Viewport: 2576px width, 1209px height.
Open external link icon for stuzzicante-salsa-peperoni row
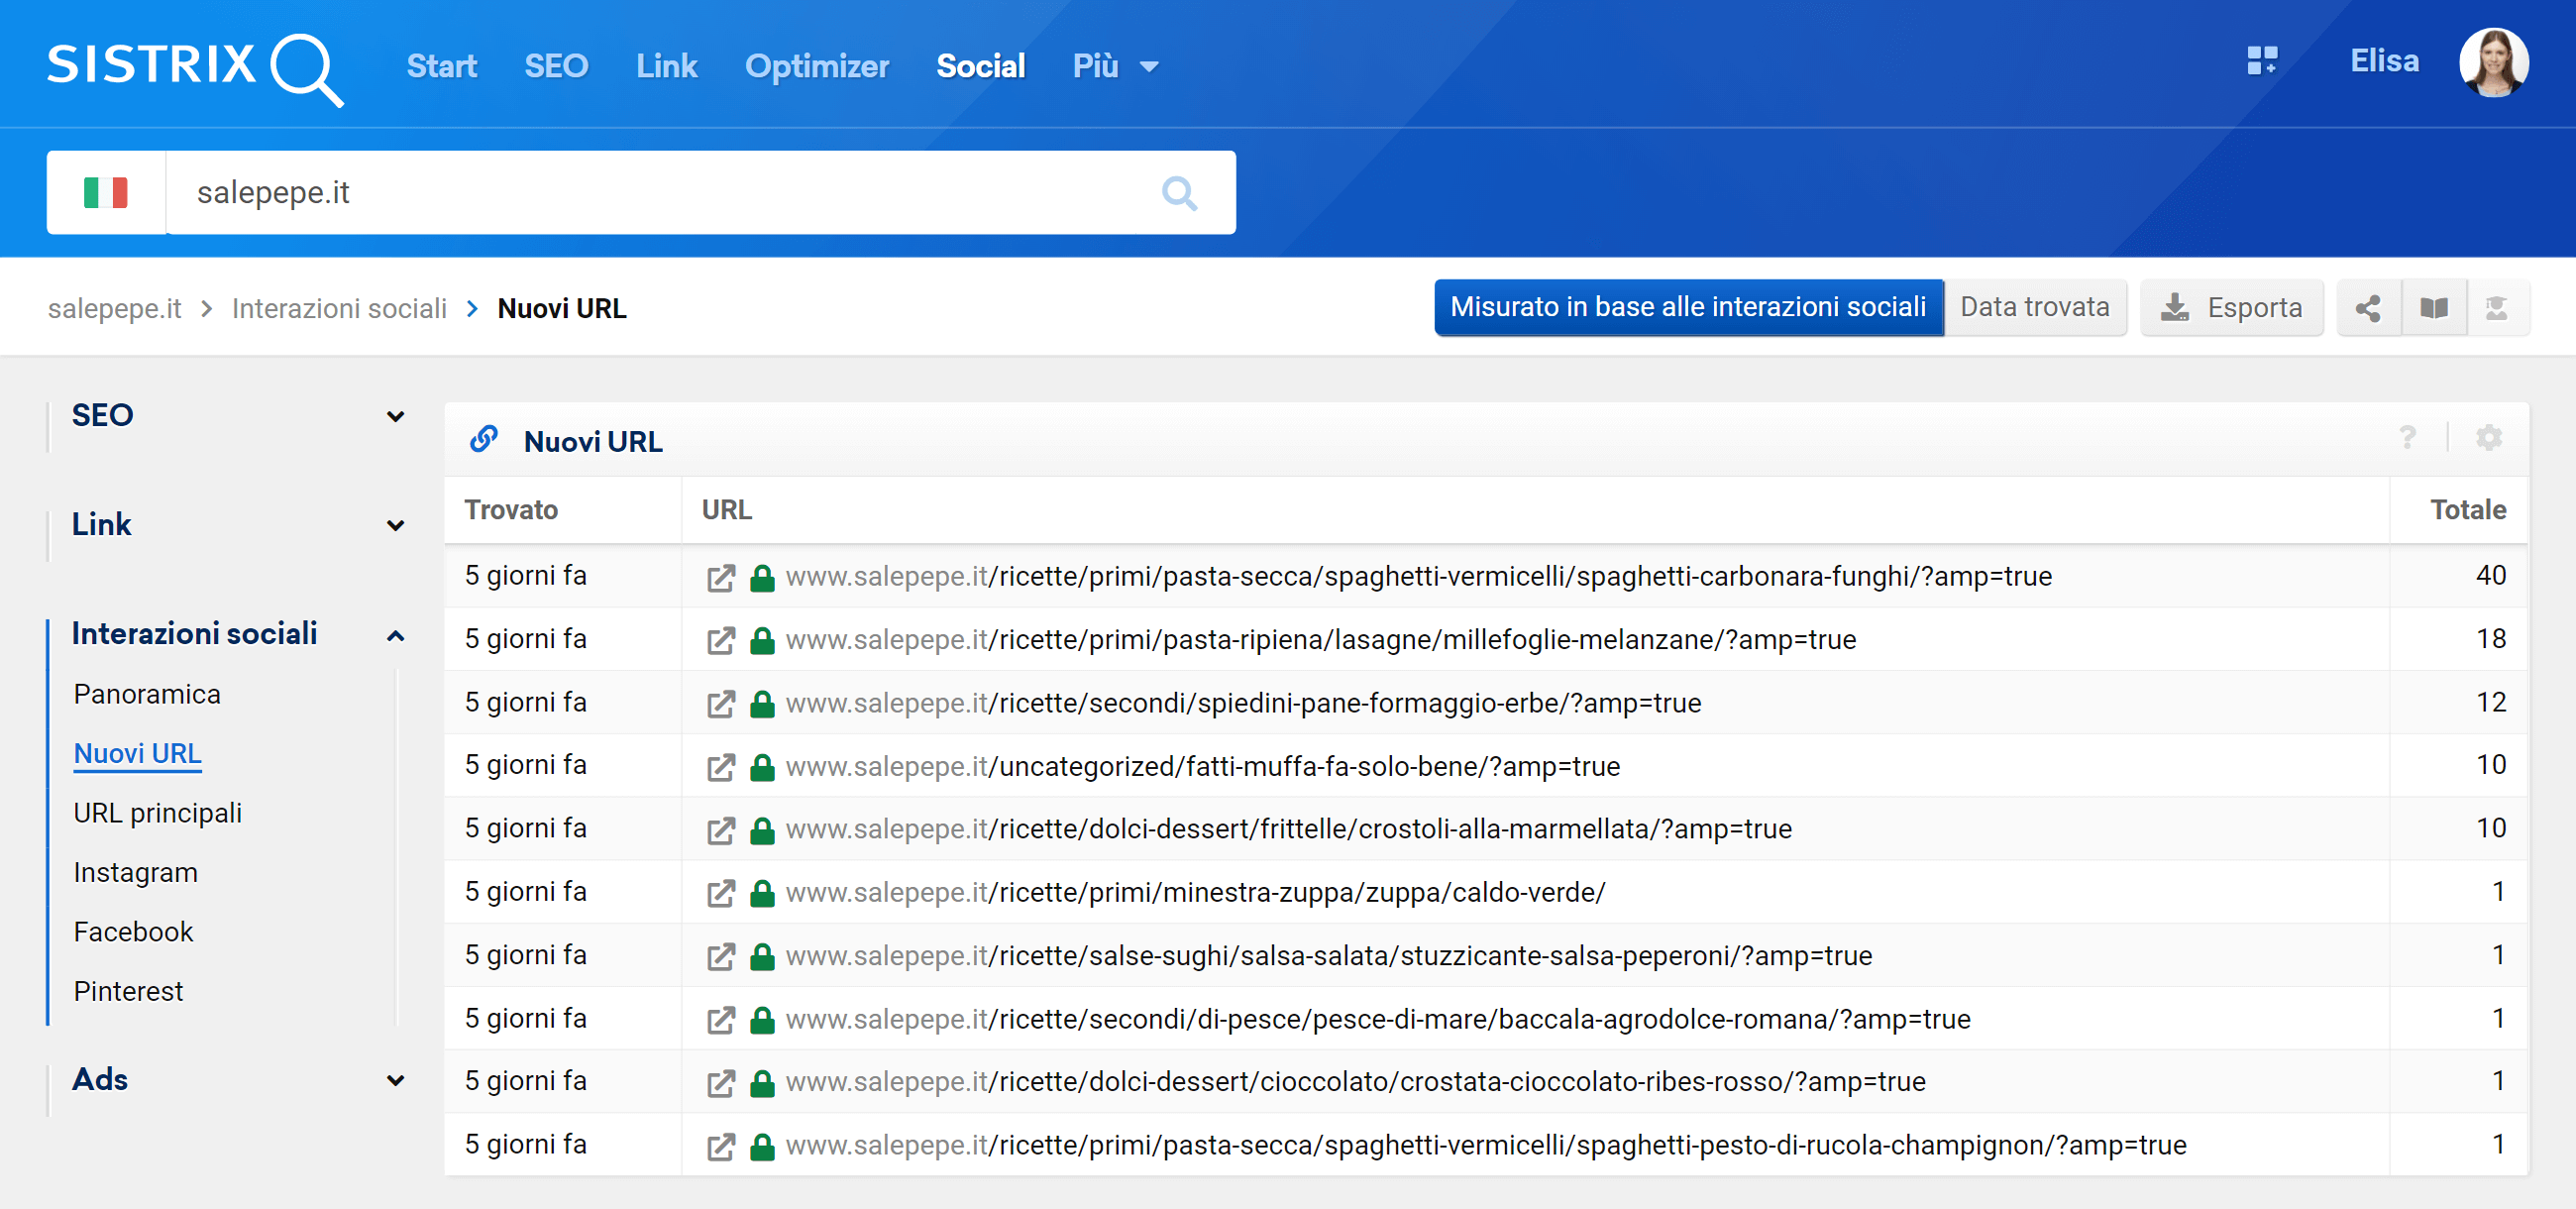(720, 957)
